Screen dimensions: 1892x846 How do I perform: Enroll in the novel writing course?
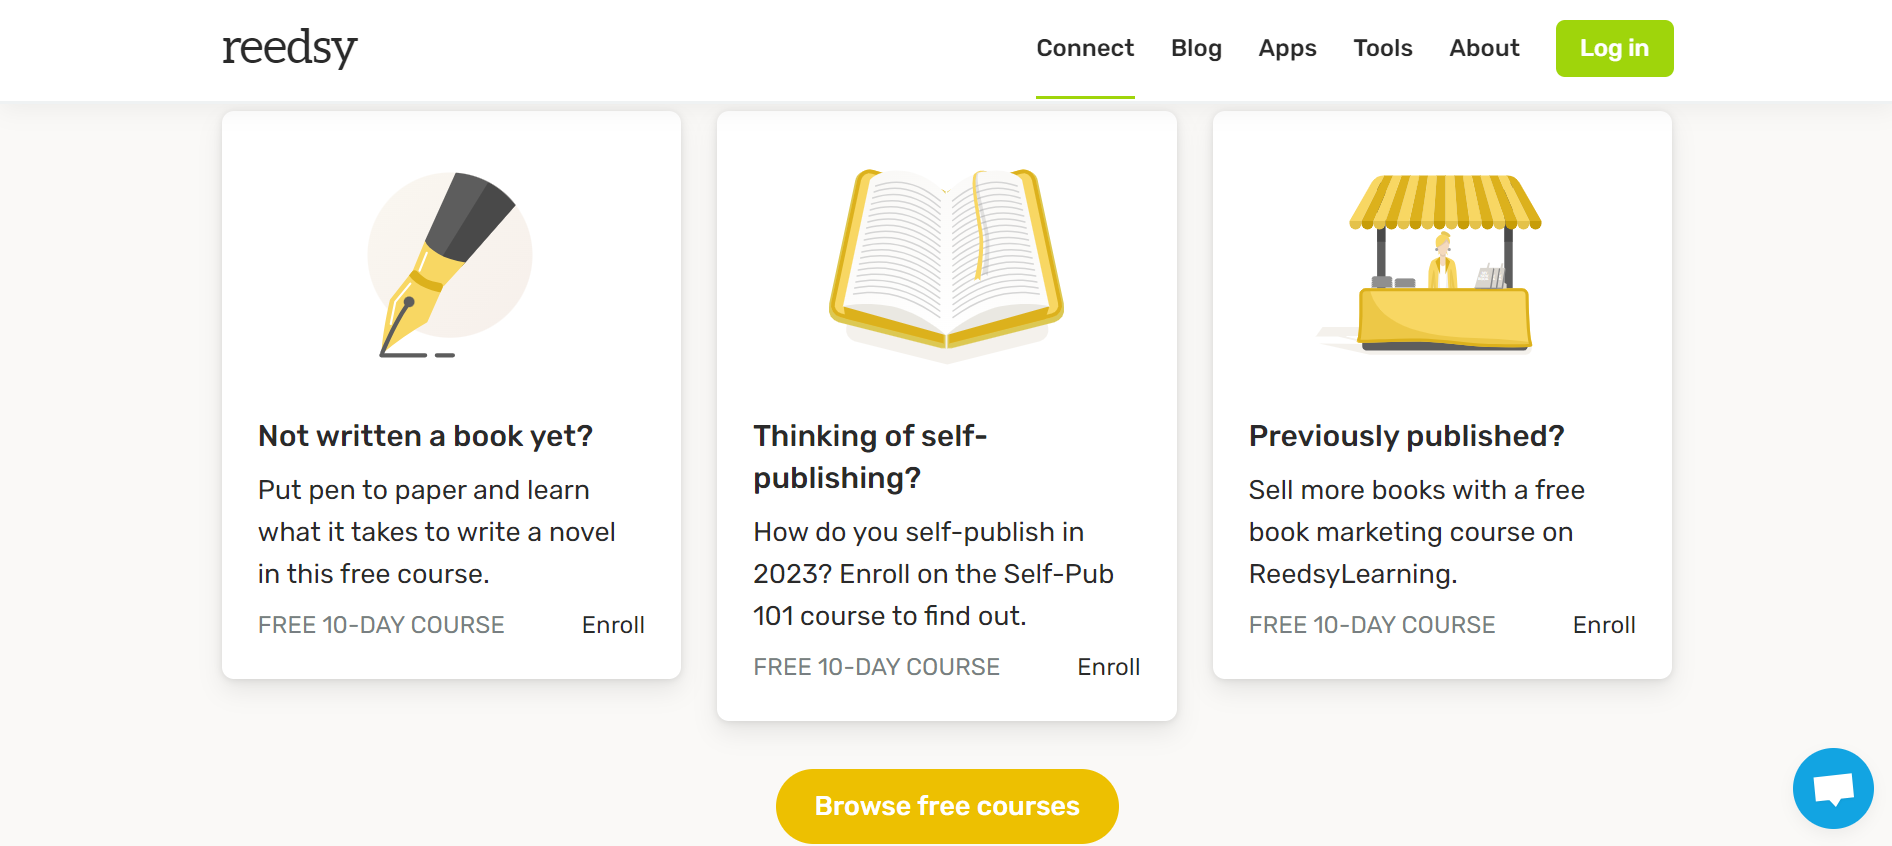click(x=613, y=625)
